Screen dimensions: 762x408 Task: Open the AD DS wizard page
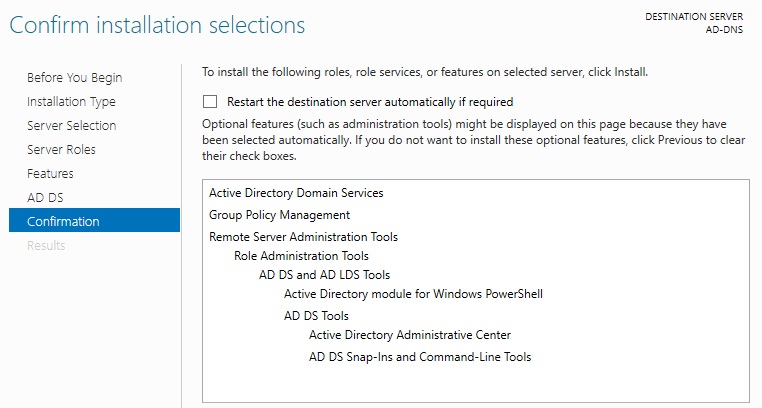pos(45,198)
